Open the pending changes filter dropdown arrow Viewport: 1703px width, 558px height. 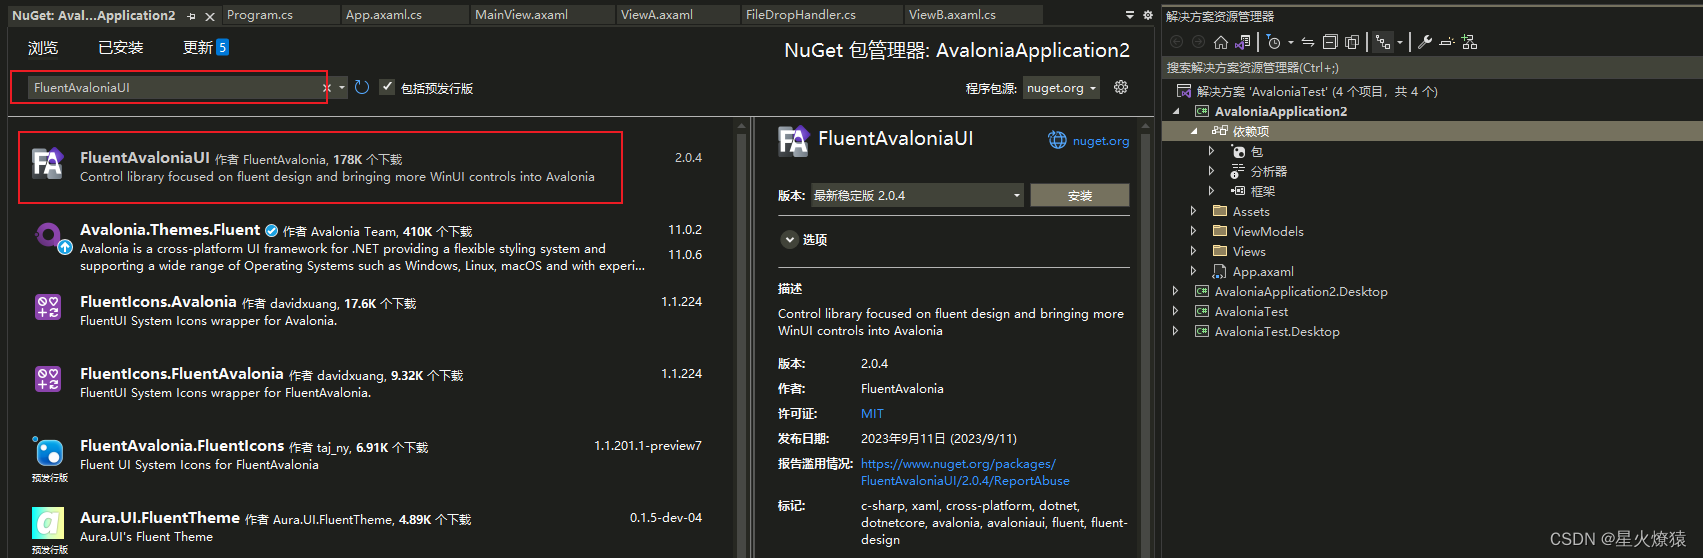click(x=1291, y=42)
